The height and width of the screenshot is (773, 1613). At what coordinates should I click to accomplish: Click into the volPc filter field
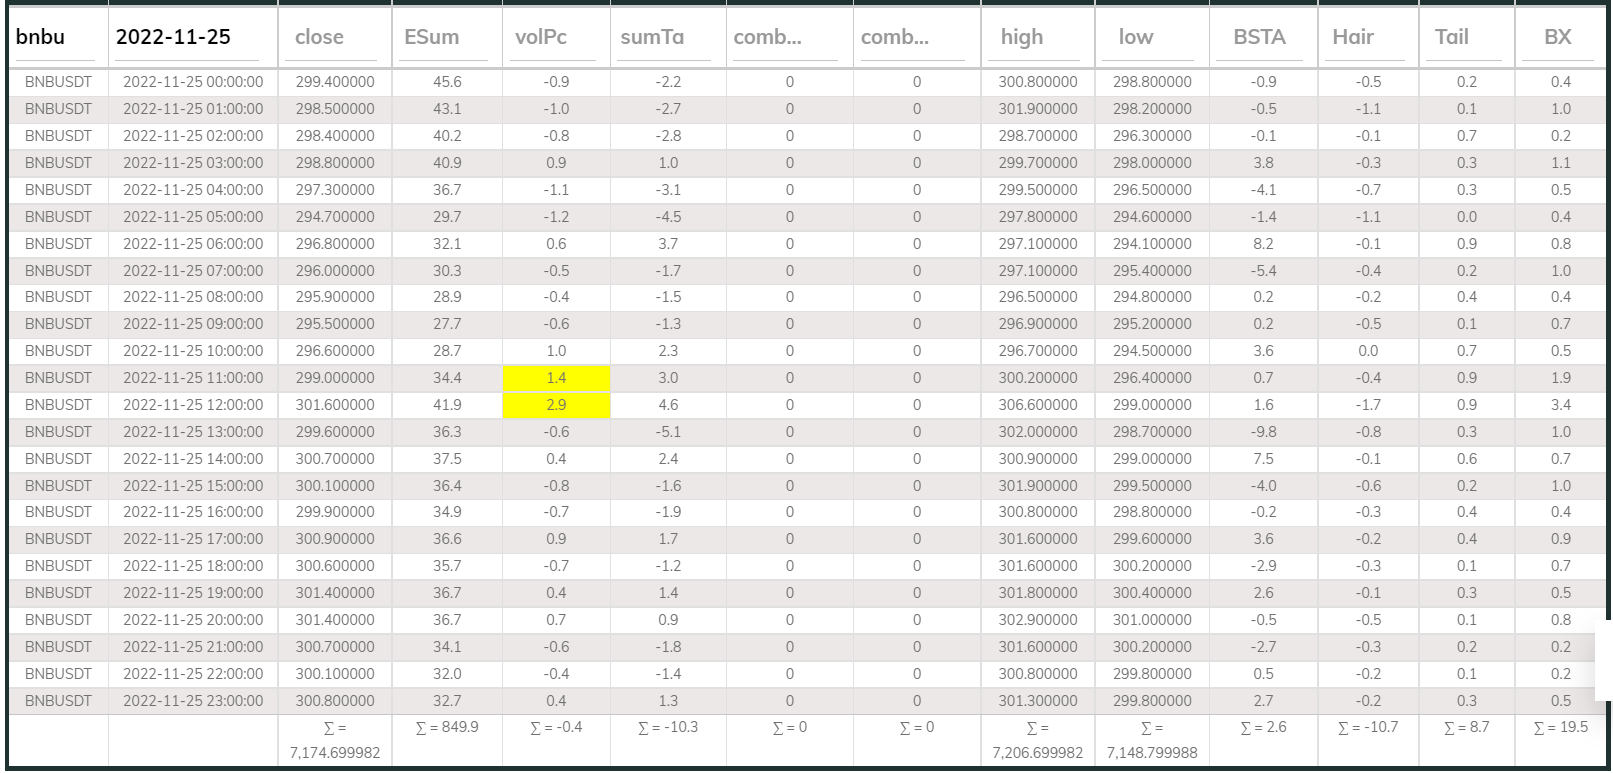pyautogui.click(x=555, y=38)
